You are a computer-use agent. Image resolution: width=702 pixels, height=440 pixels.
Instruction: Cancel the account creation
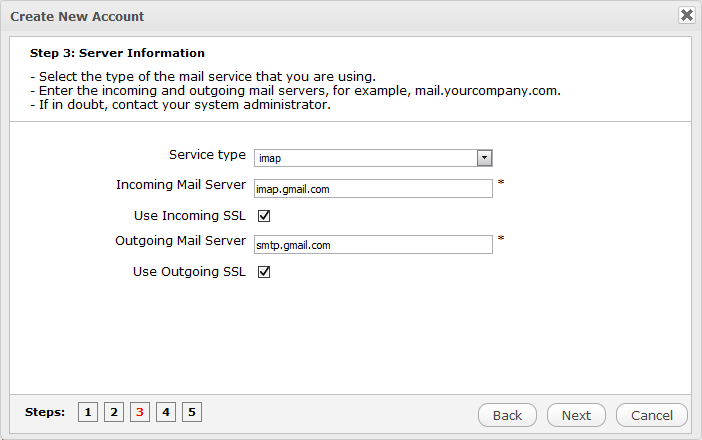point(652,415)
